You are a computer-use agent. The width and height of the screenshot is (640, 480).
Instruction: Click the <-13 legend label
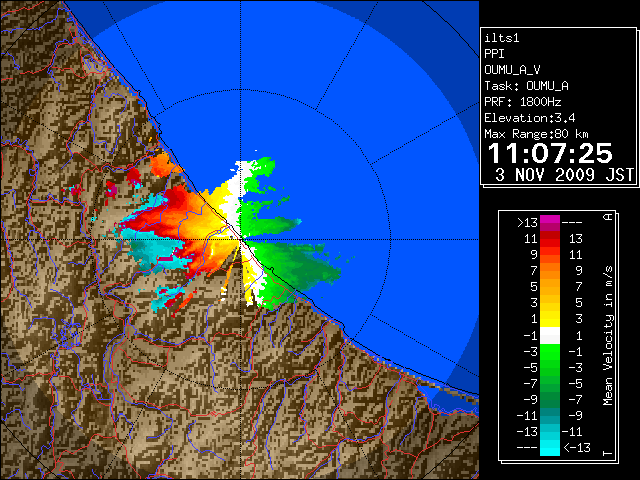click(577, 448)
